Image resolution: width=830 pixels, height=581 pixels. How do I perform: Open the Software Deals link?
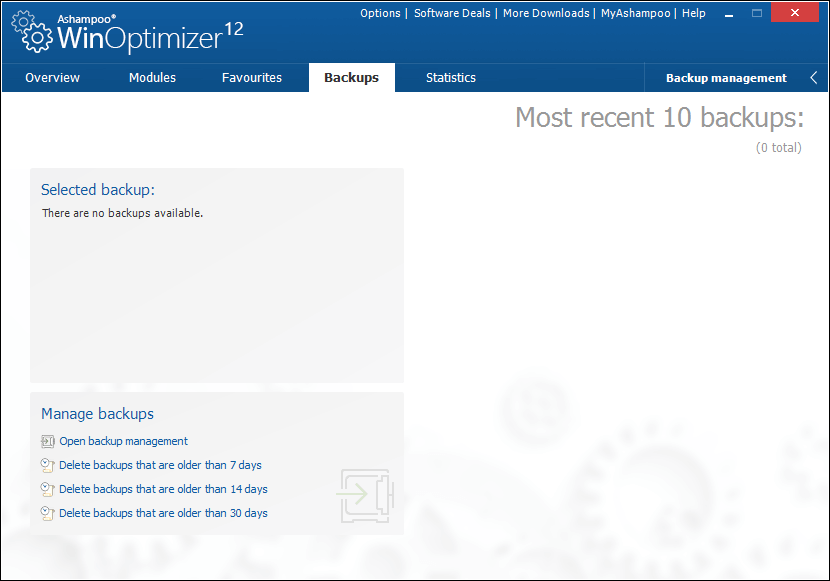click(452, 13)
